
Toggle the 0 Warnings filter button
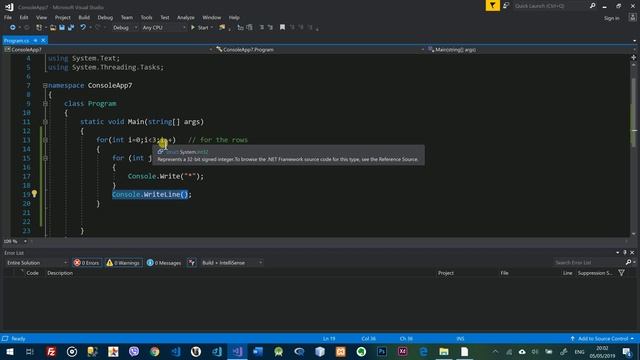pos(123,263)
